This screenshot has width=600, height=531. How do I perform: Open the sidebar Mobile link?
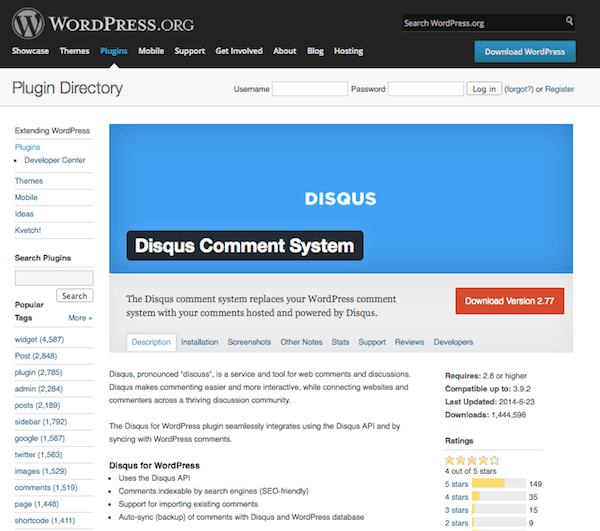tap(26, 197)
